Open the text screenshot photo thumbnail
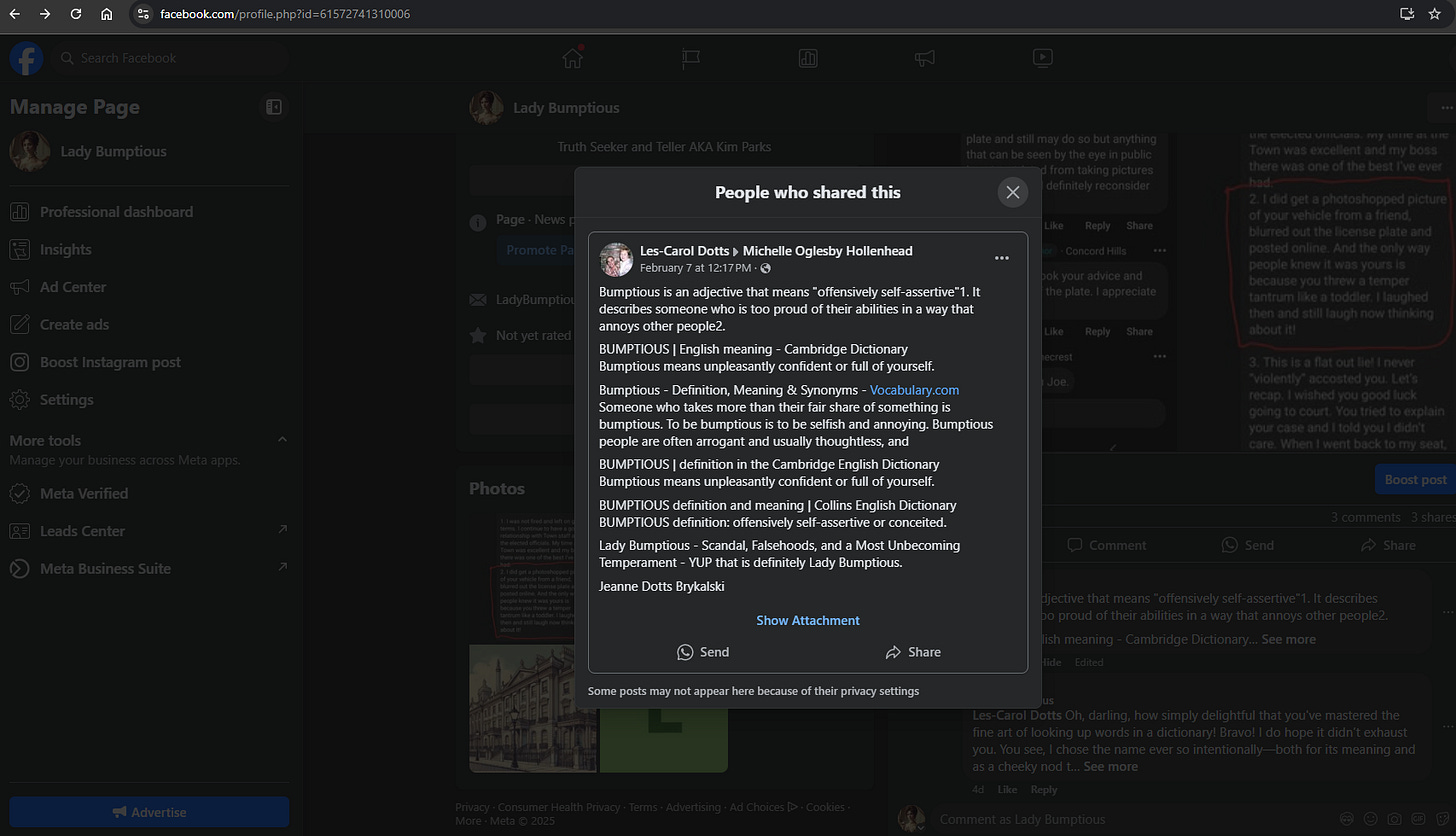The width and height of the screenshot is (1456, 836). click(532, 576)
